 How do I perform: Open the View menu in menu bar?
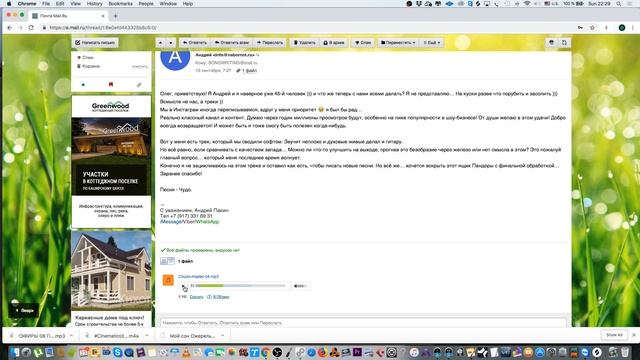coord(76,4)
